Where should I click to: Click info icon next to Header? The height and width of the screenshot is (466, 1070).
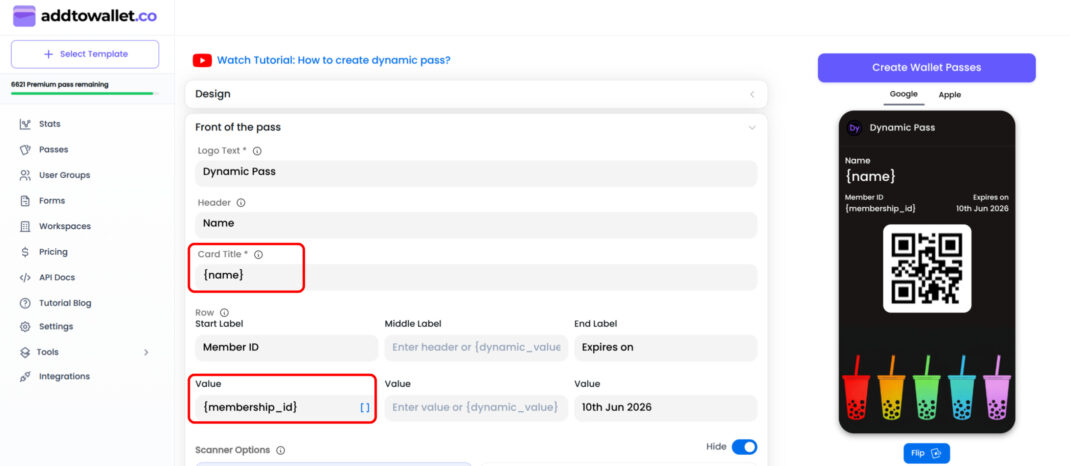[x=241, y=203]
